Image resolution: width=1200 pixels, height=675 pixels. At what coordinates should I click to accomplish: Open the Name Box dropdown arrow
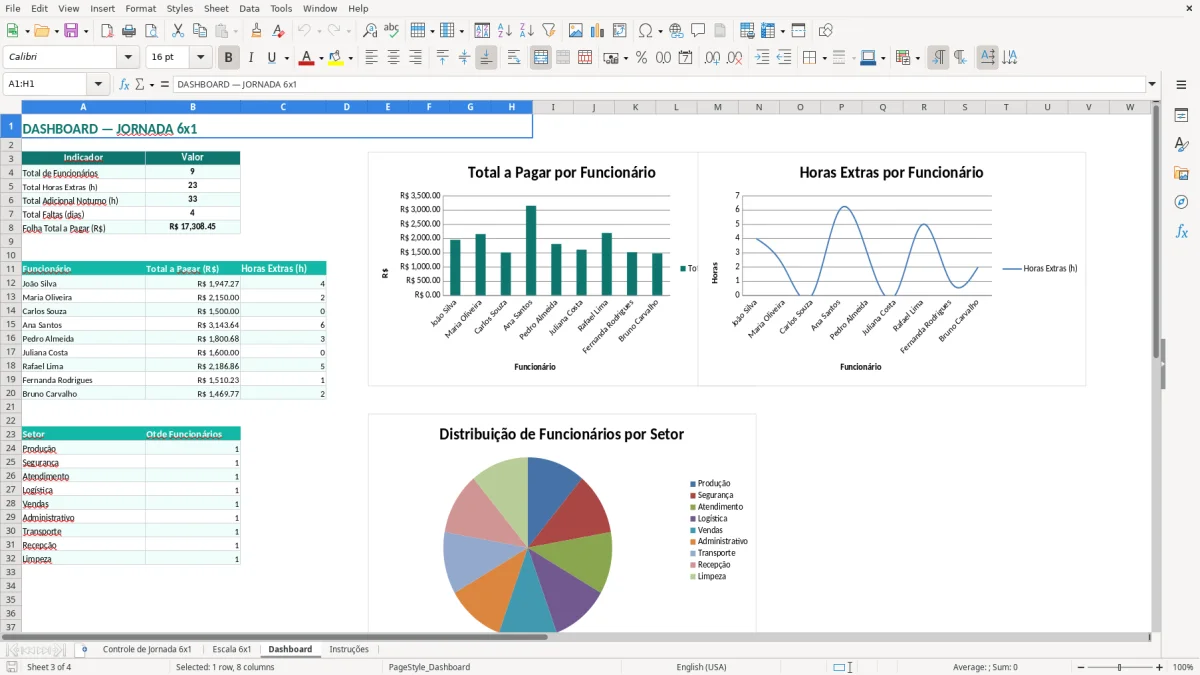pos(98,84)
